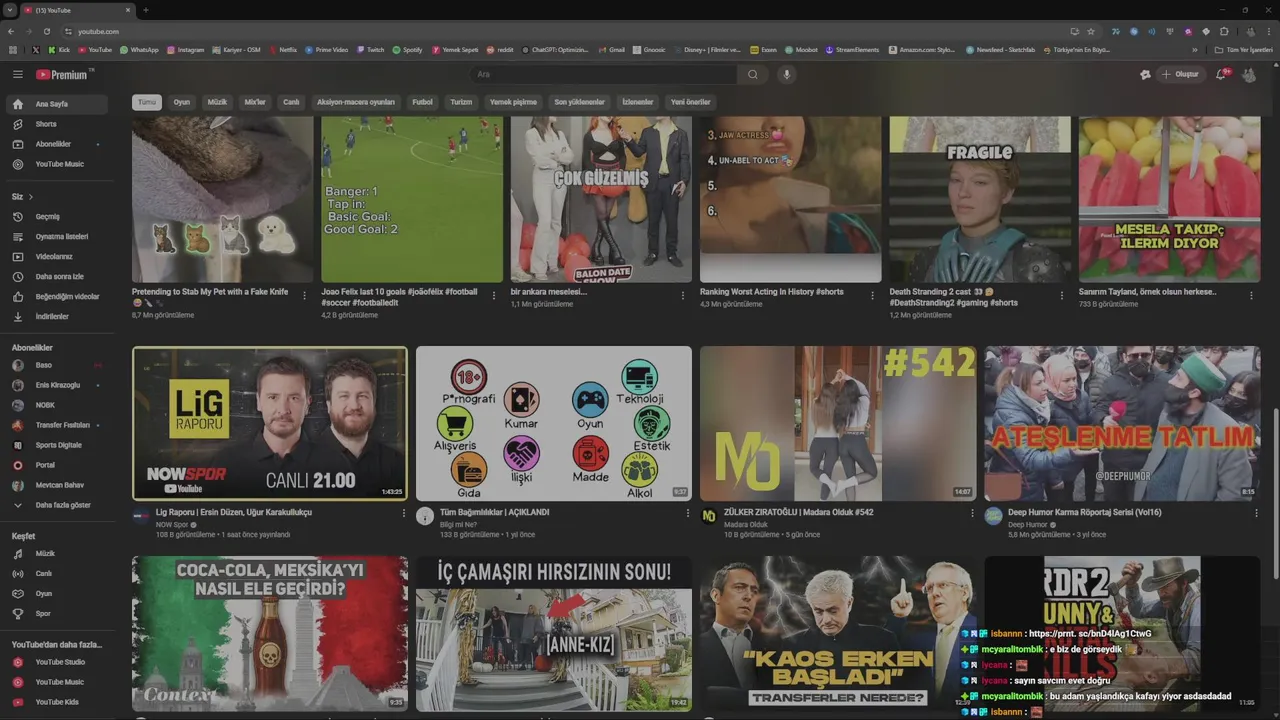The width and height of the screenshot is (1280, 720).
Task: Open Abonelikler in the sidebar
Action: [57, 144]
